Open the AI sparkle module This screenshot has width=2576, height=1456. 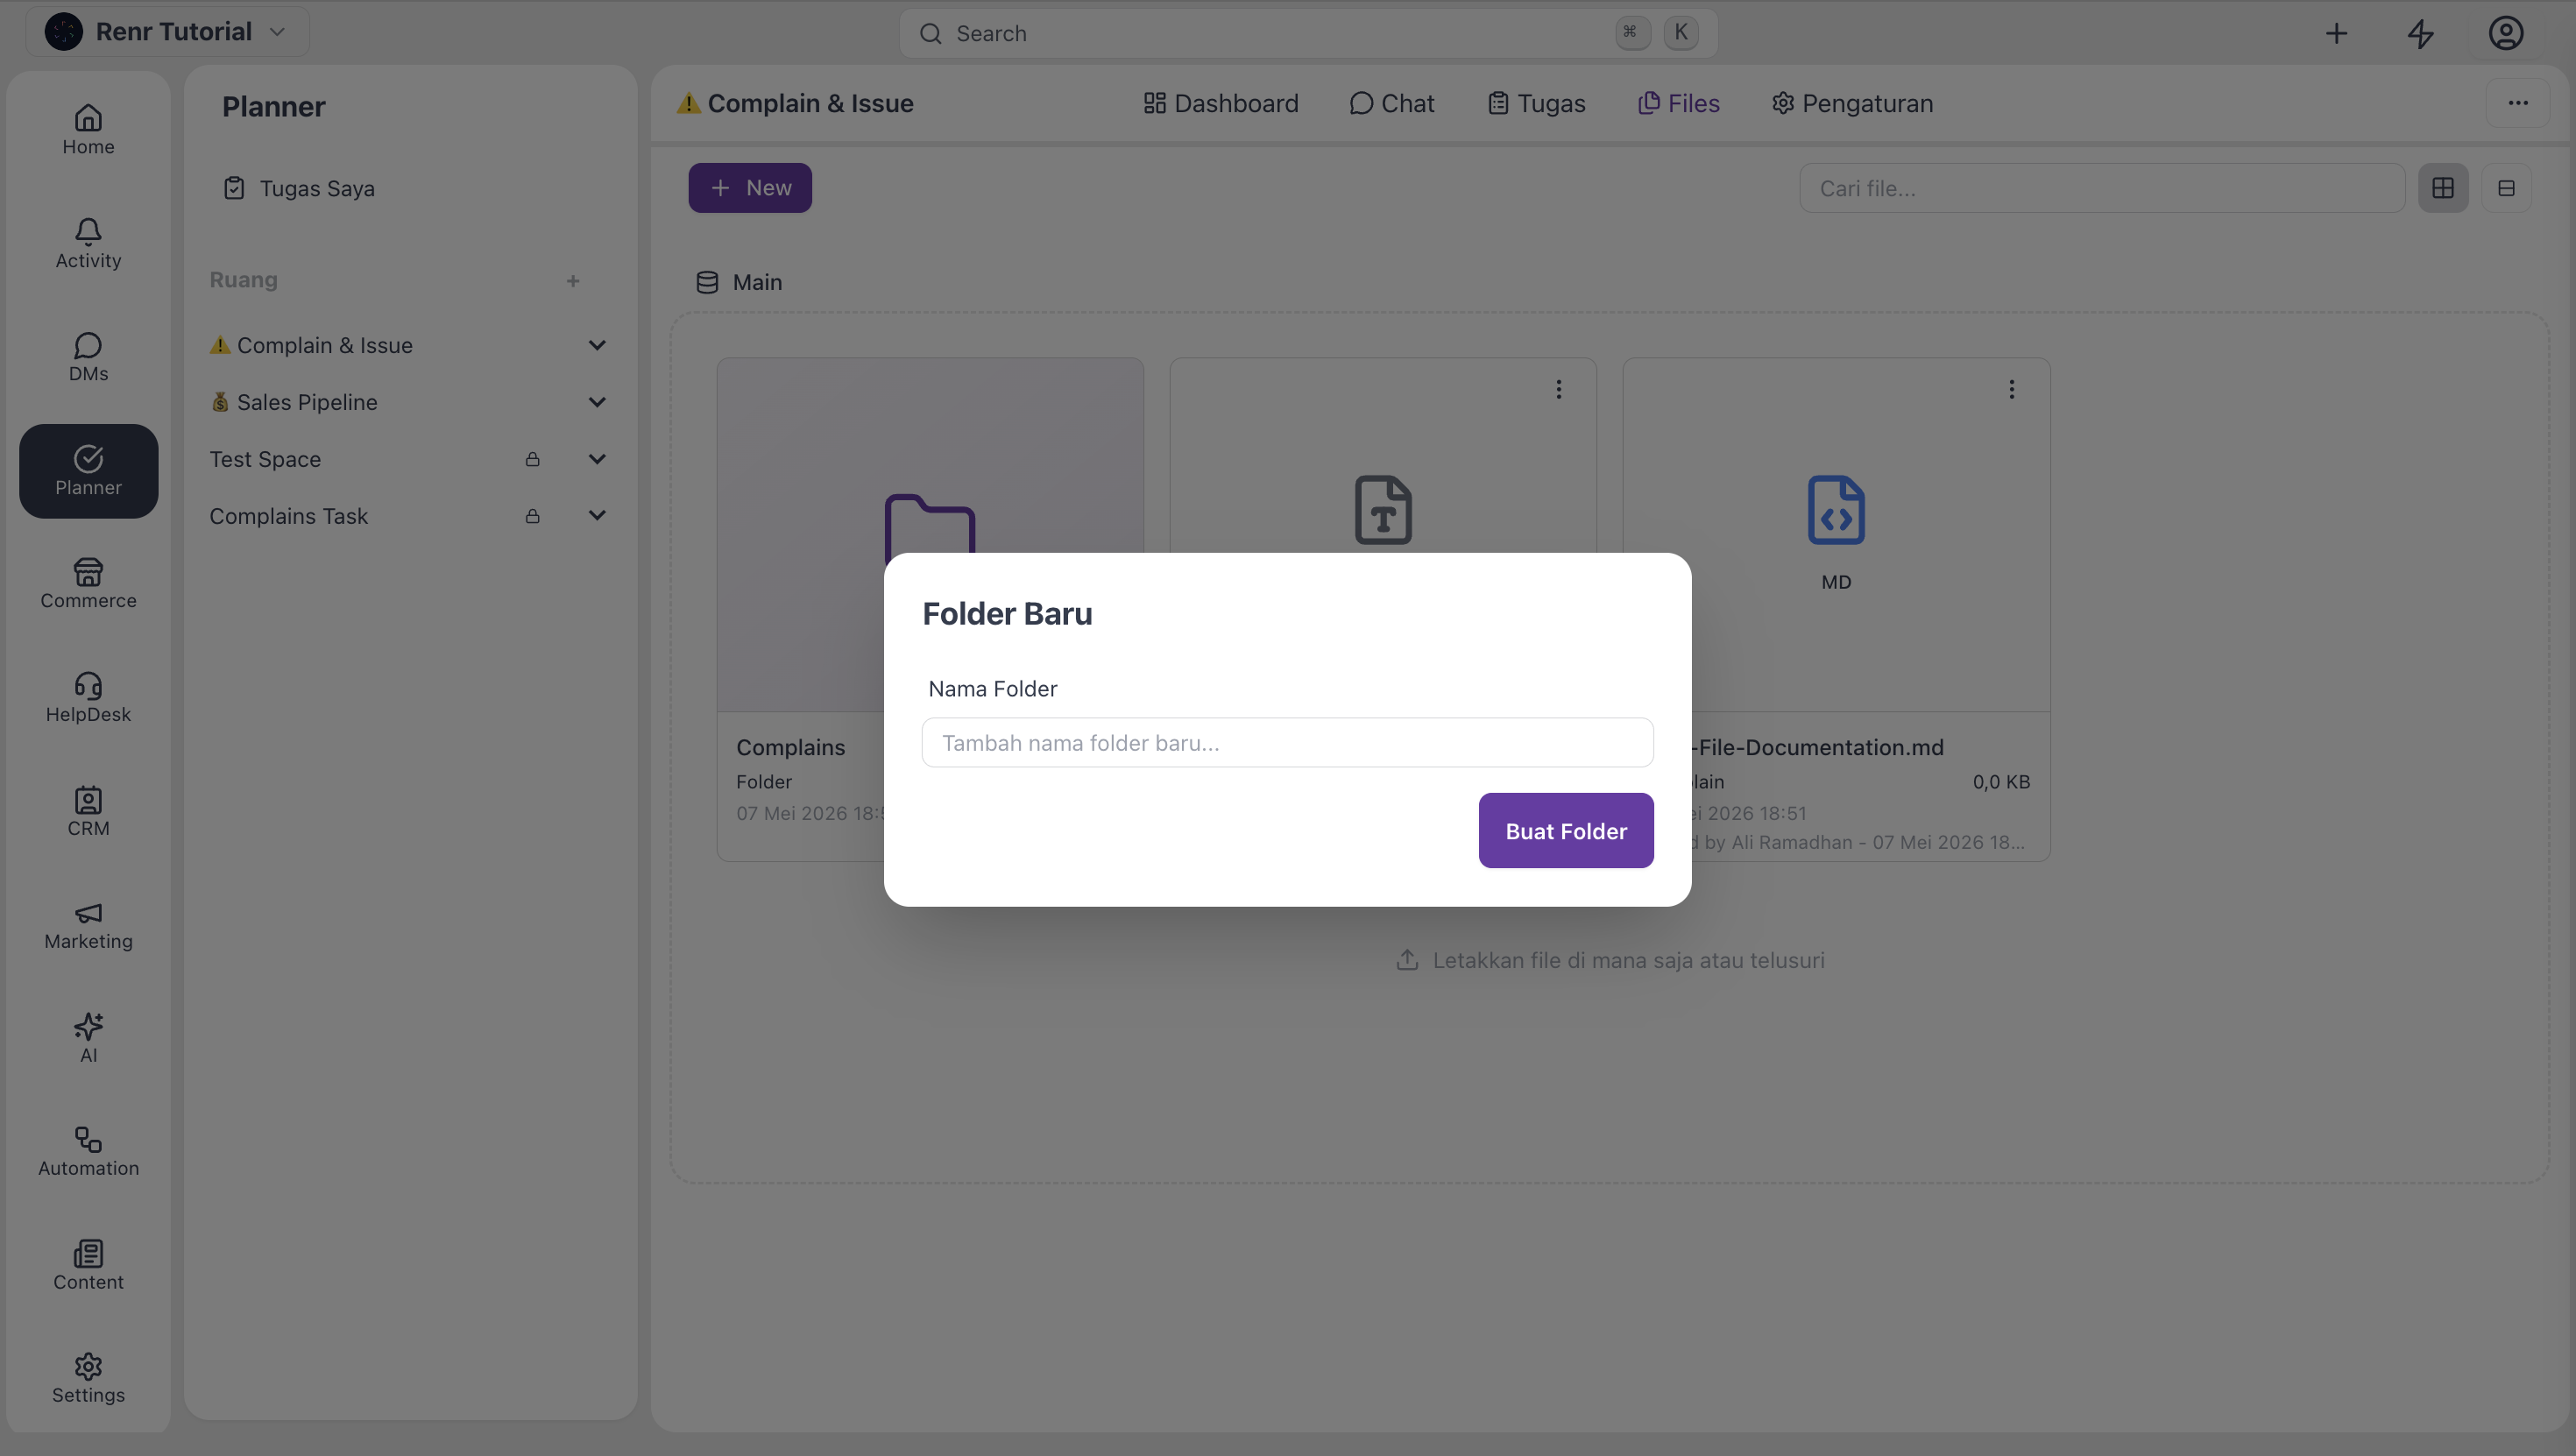88,1039
